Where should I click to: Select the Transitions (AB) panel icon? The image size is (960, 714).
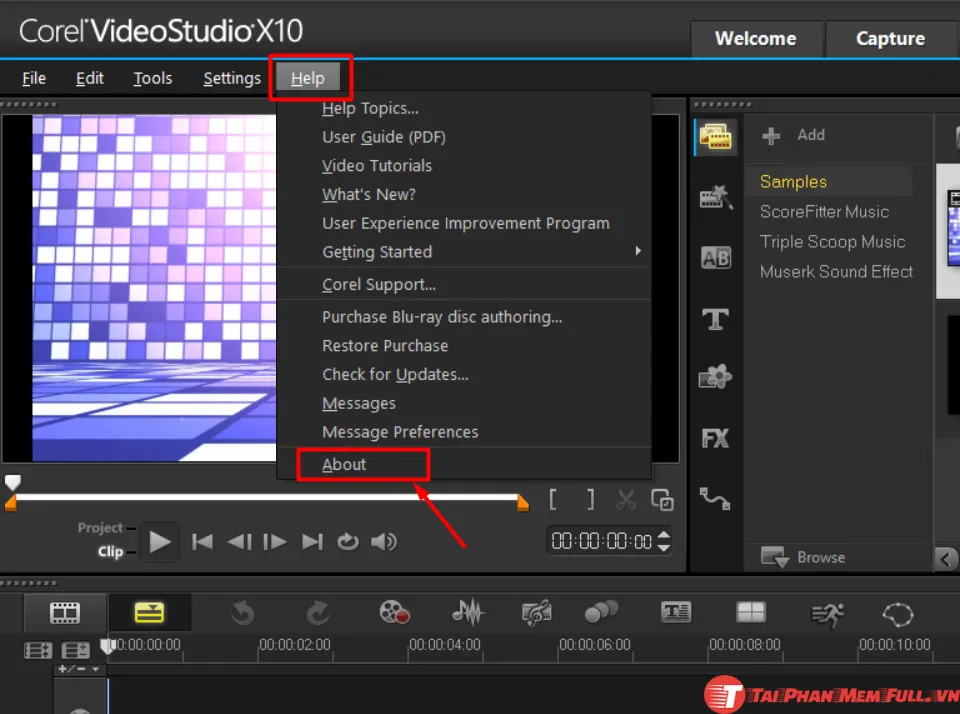(715, 258)
